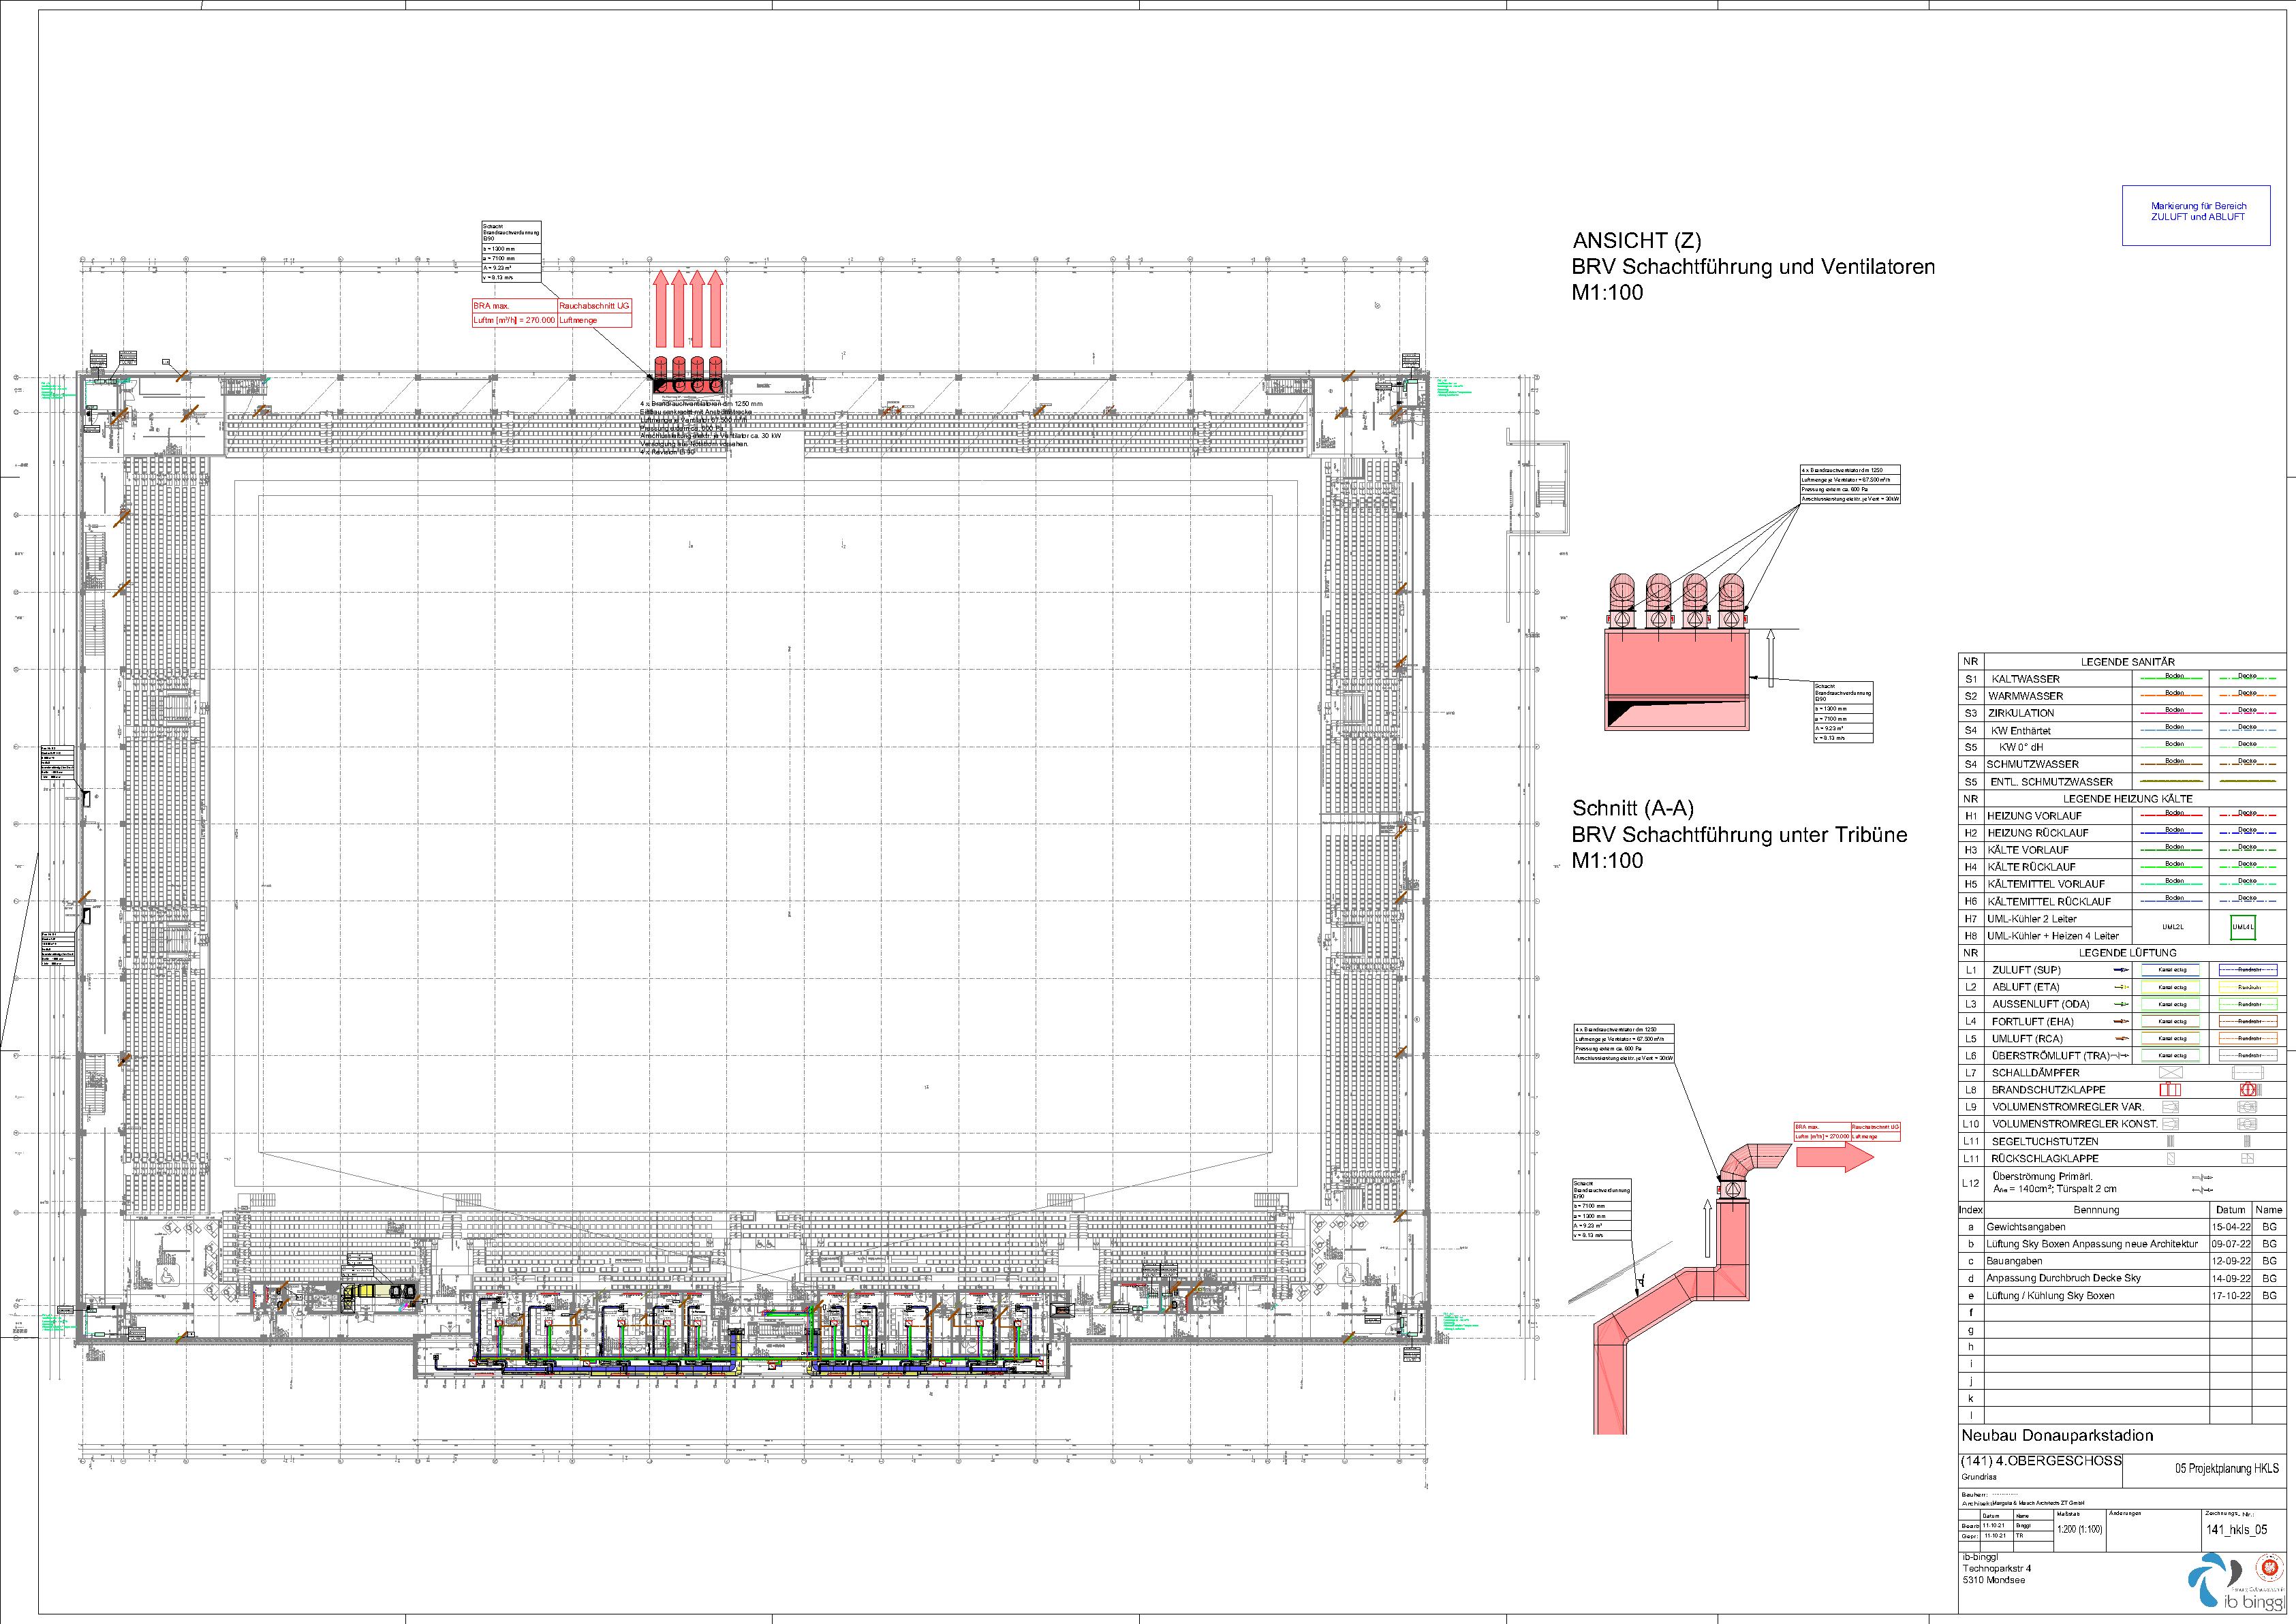Click the Rückschlagklappe legend symbol

(2170, 1158)
